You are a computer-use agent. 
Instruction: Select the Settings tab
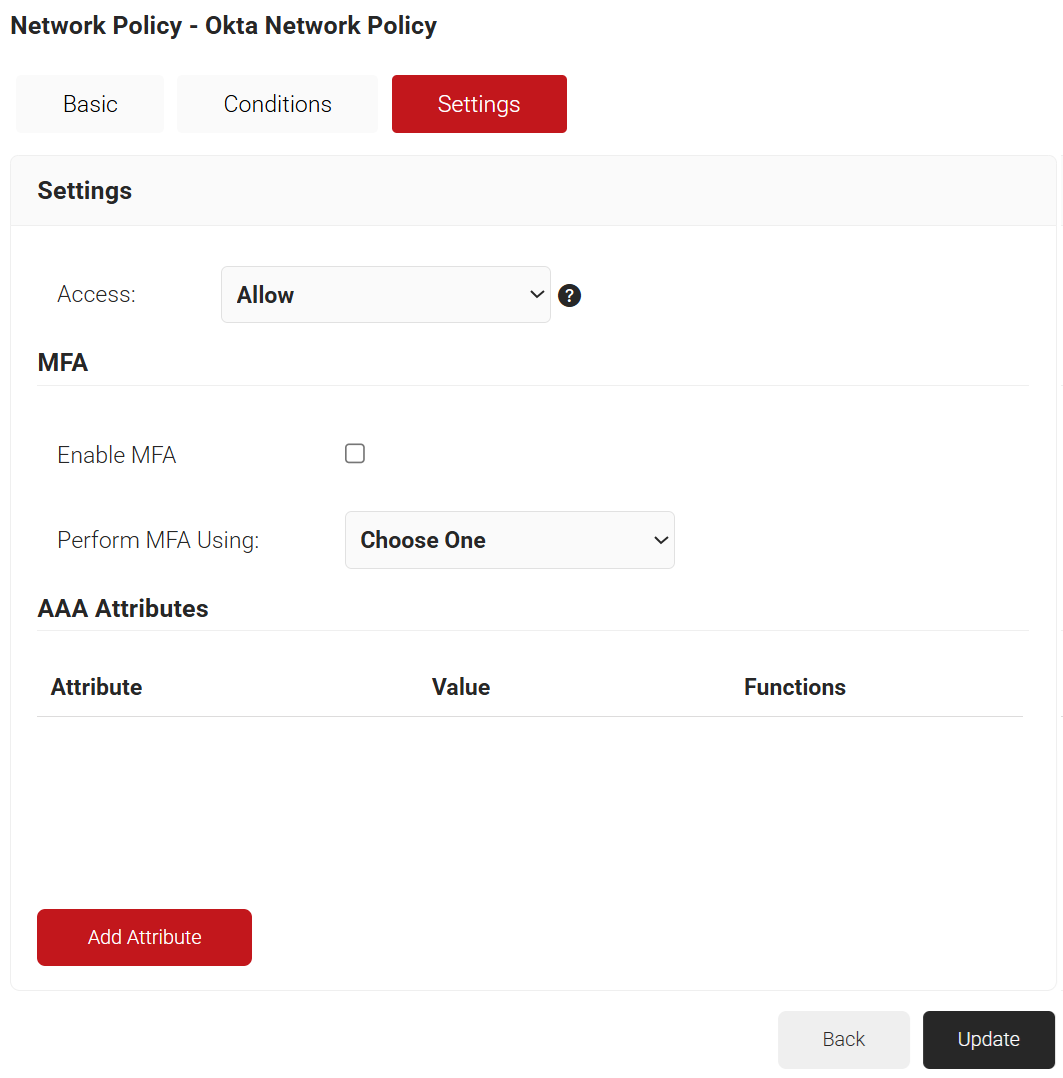(479, 104)
